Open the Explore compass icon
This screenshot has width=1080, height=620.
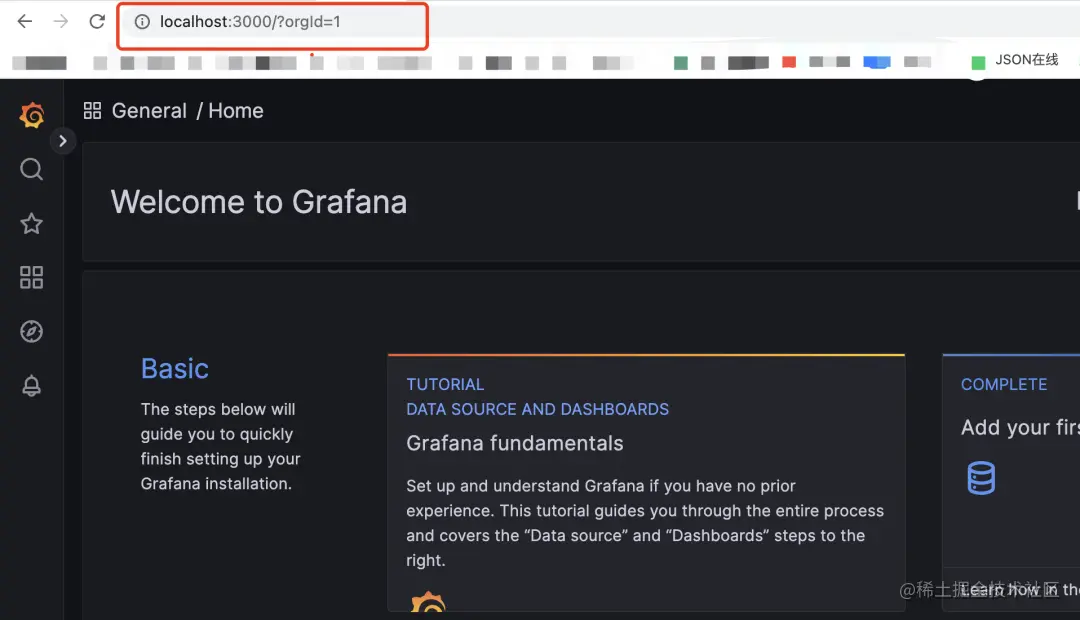pyautogui.click(x=31, y=331)
